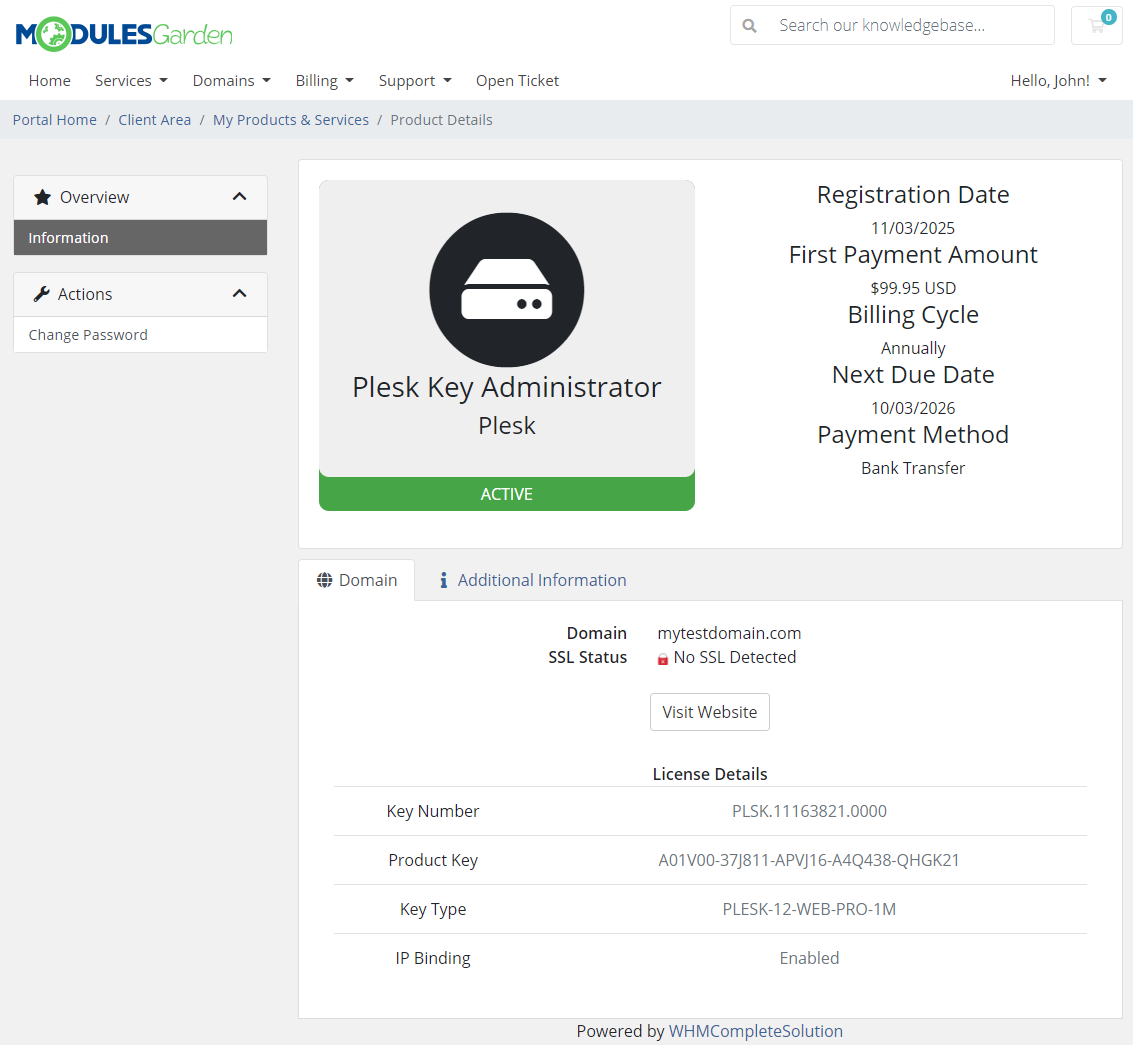Click the Plesk server product icon
This screenshot has height=1045, width=1133.
(506, 288)
